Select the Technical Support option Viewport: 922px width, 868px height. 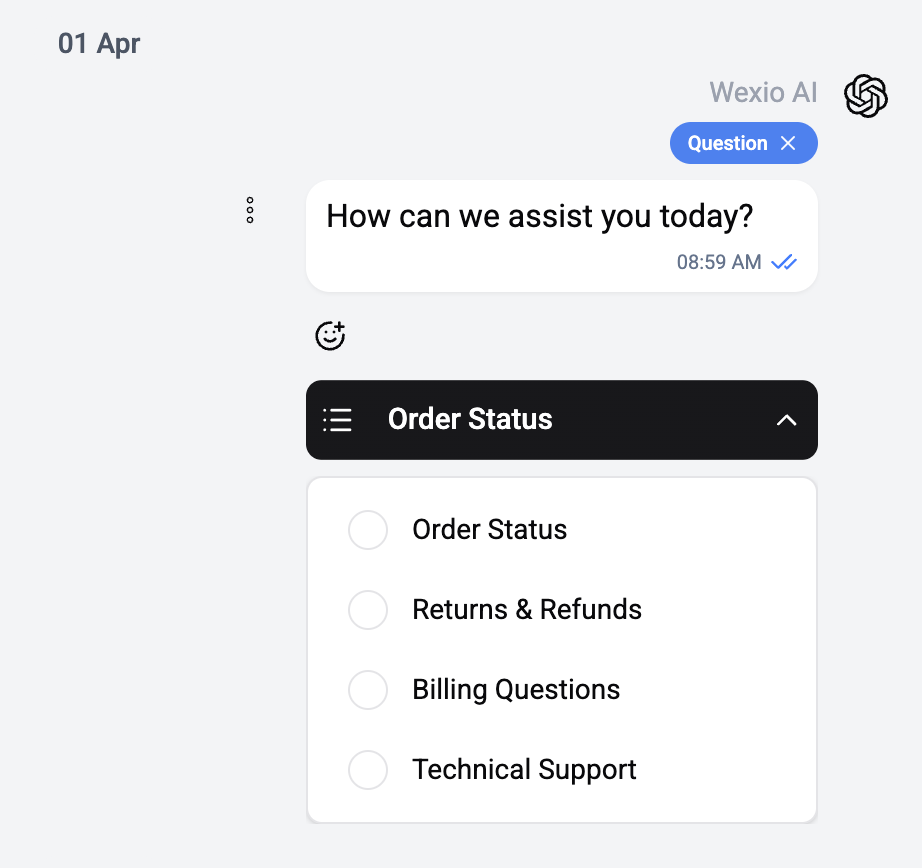368,770
